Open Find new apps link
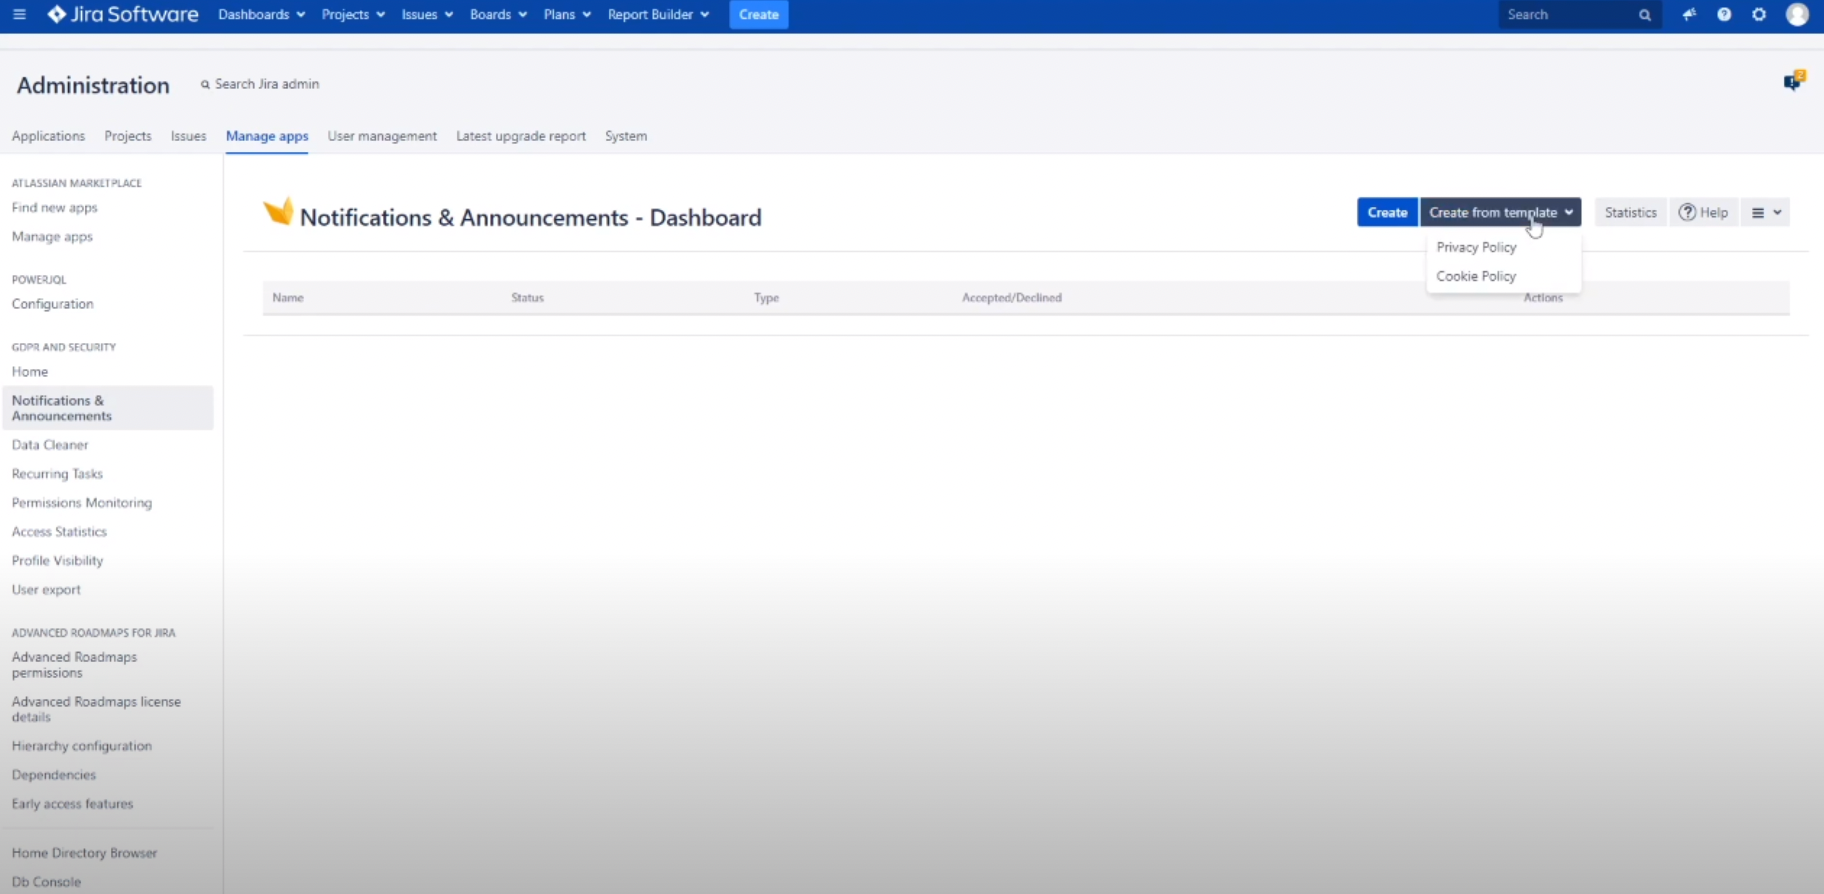 click(55, 208)
